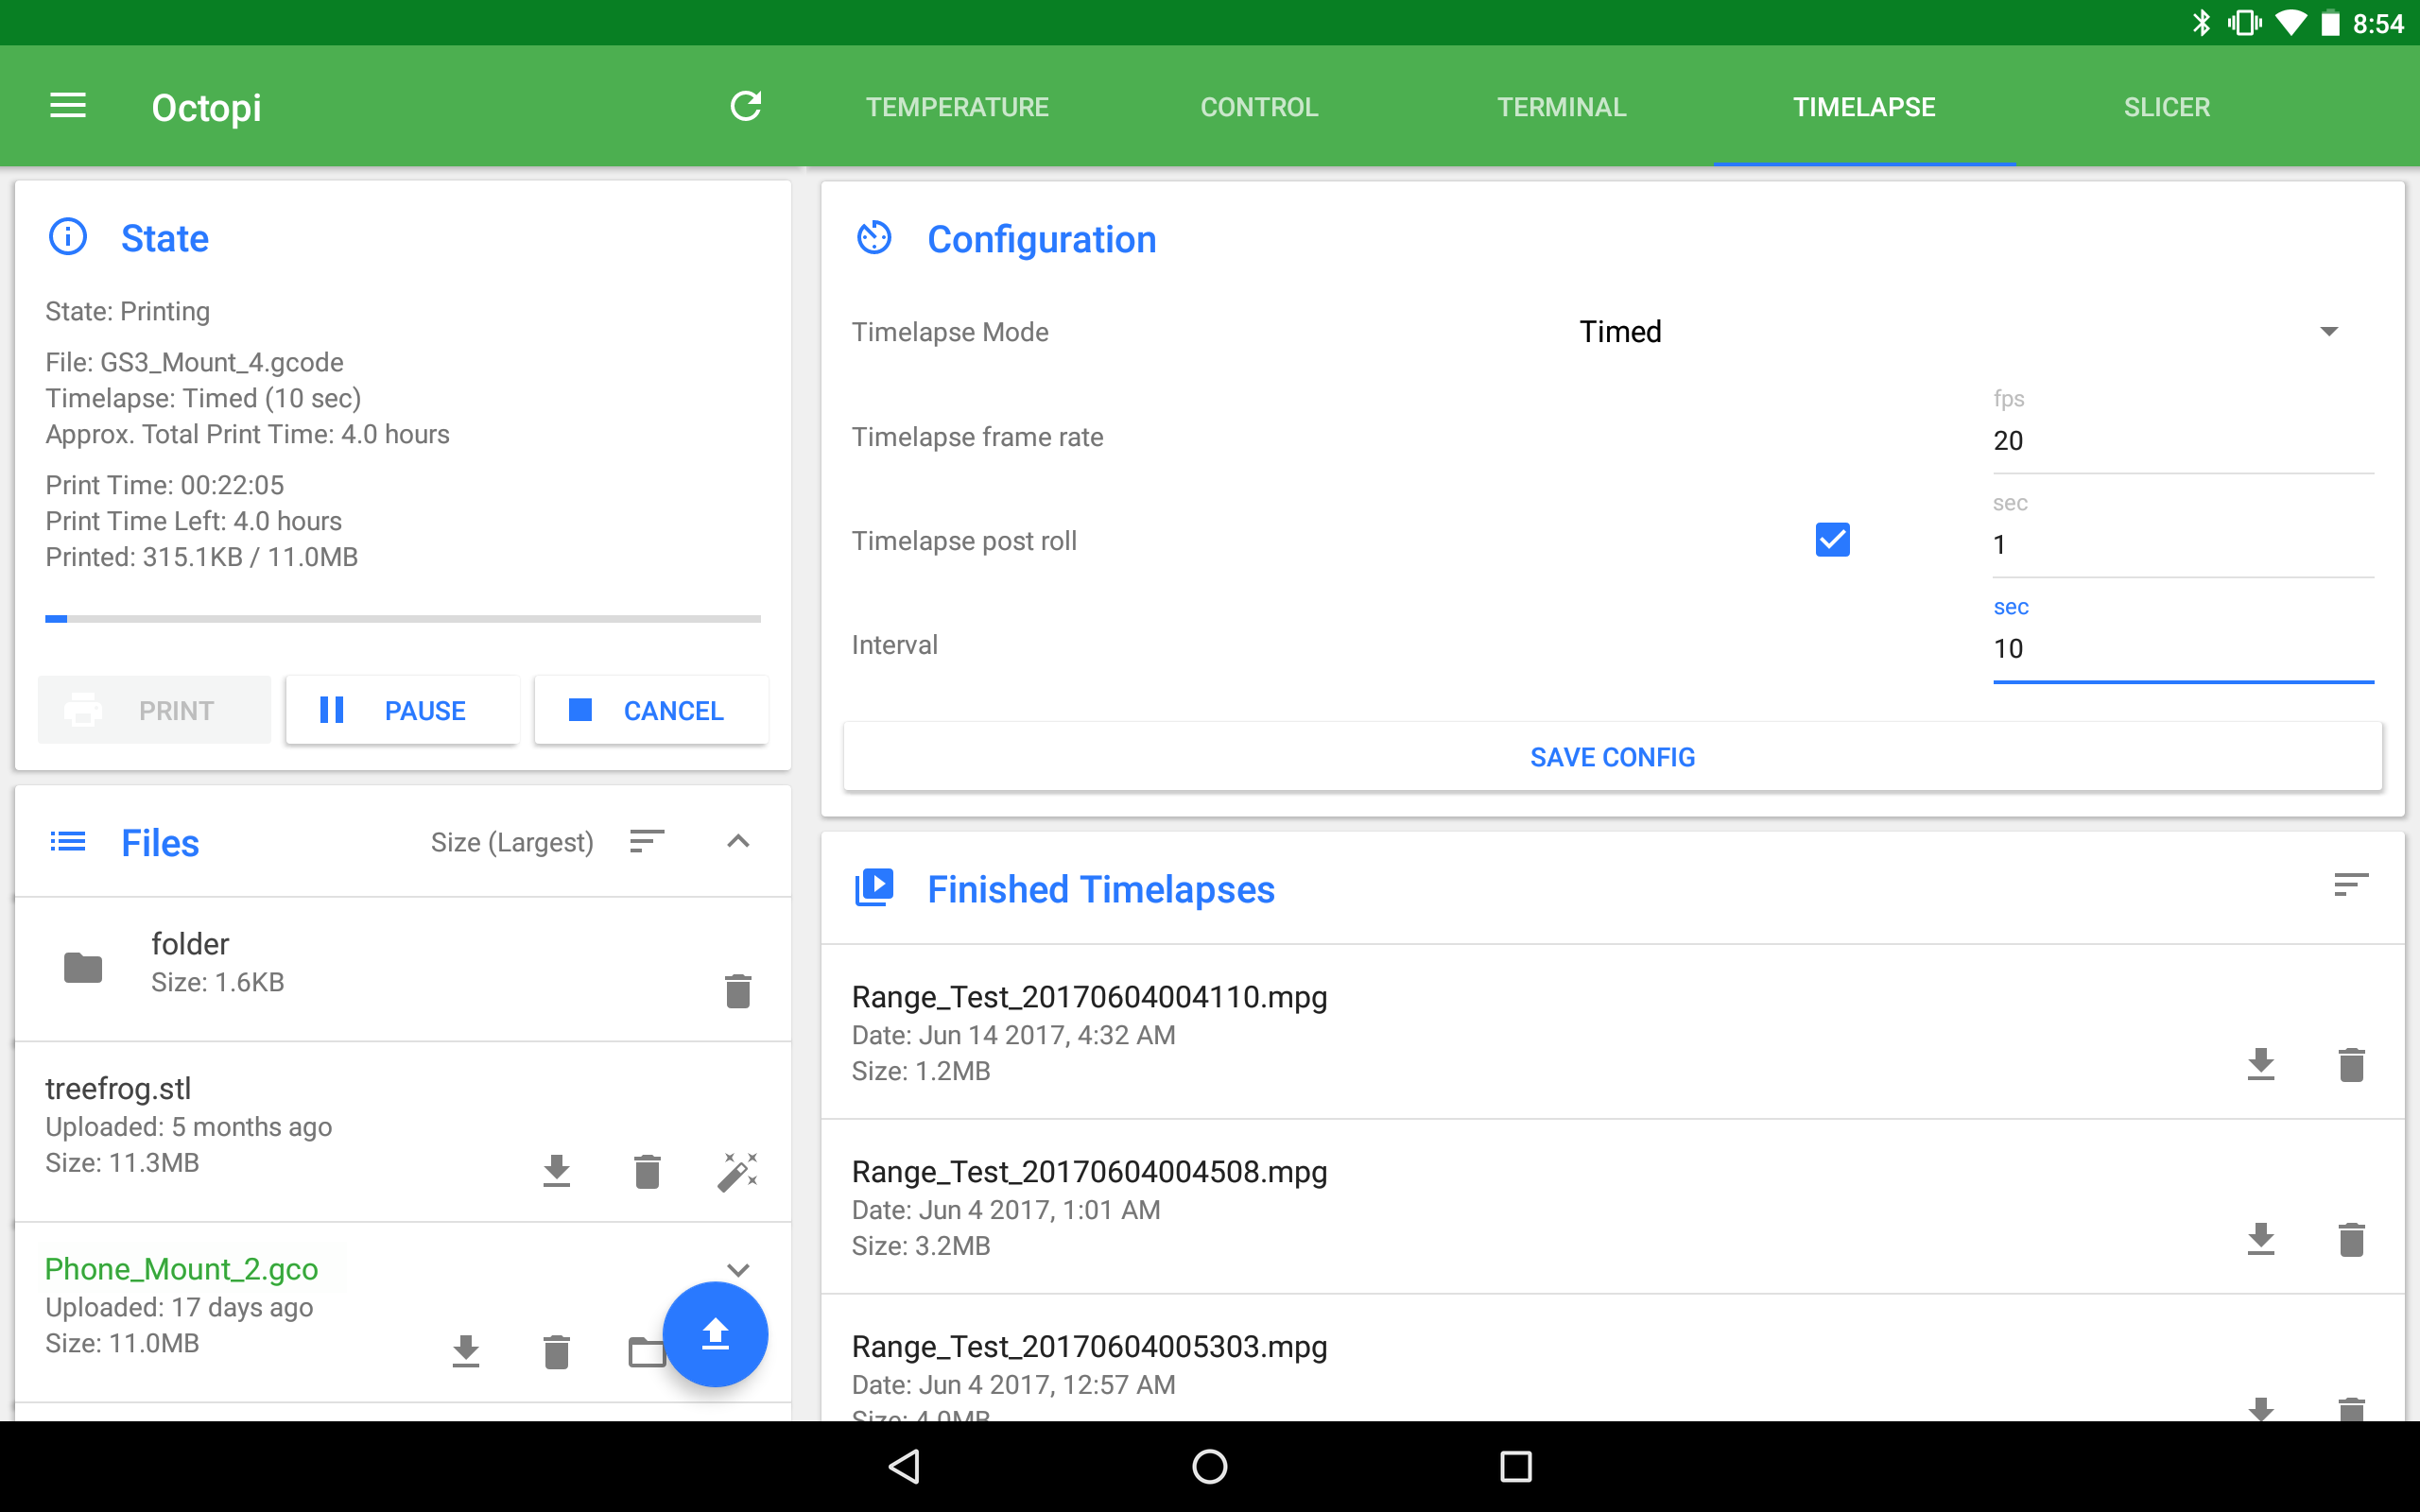
Task: Download Range_Test_20170604004508.mpg
Action: [2261, 1239]
